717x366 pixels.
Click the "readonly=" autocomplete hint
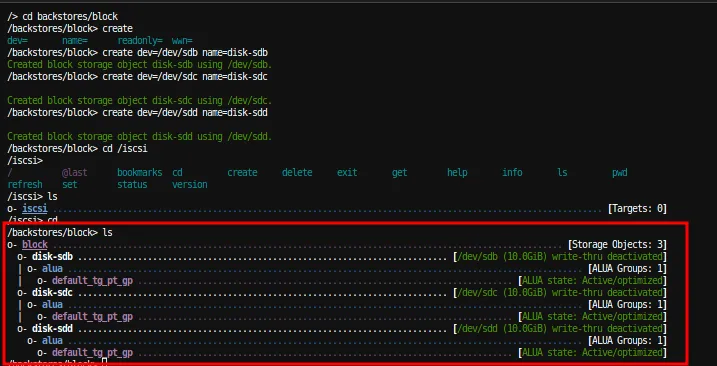140,41
